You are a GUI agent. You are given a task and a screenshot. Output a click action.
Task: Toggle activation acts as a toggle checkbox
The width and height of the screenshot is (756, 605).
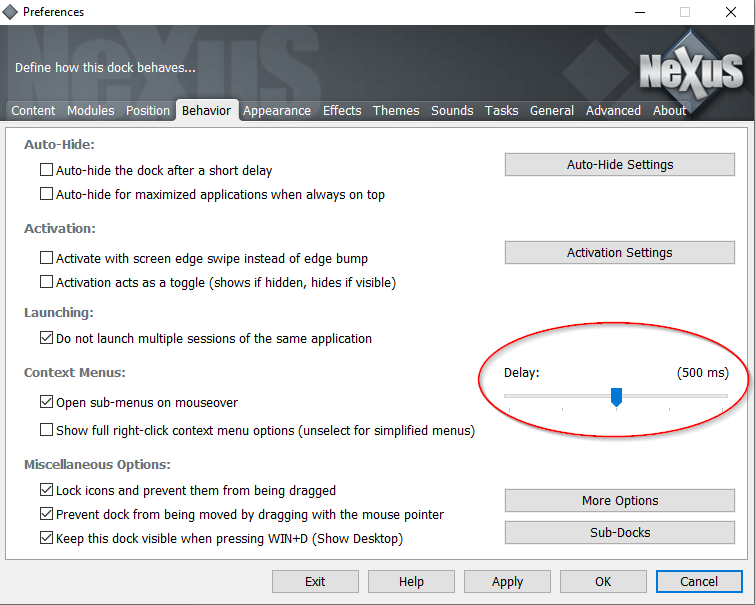coord(46,283)
